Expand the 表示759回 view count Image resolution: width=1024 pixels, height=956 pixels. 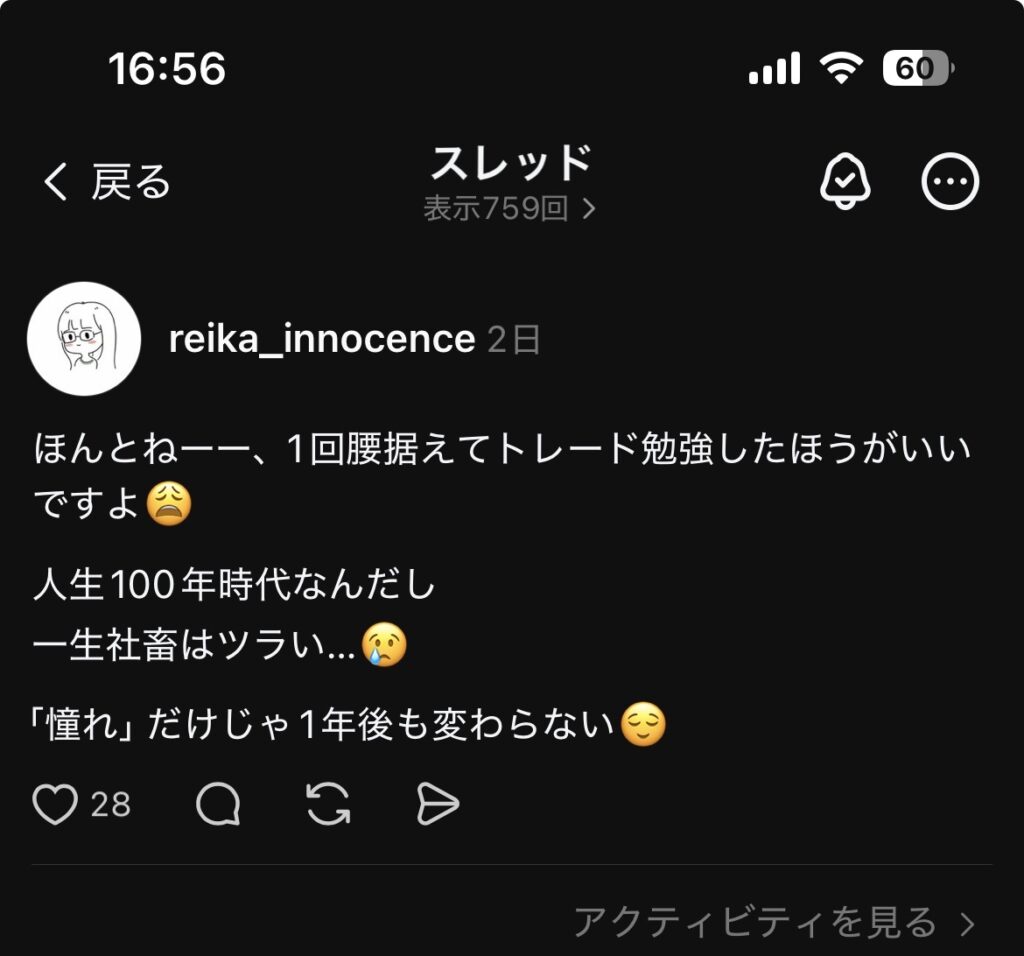[509, 209]
